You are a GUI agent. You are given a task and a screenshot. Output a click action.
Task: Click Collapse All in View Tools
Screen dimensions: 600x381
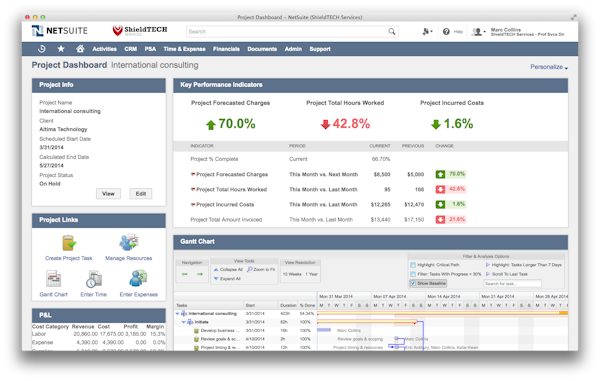coord(228,270)
